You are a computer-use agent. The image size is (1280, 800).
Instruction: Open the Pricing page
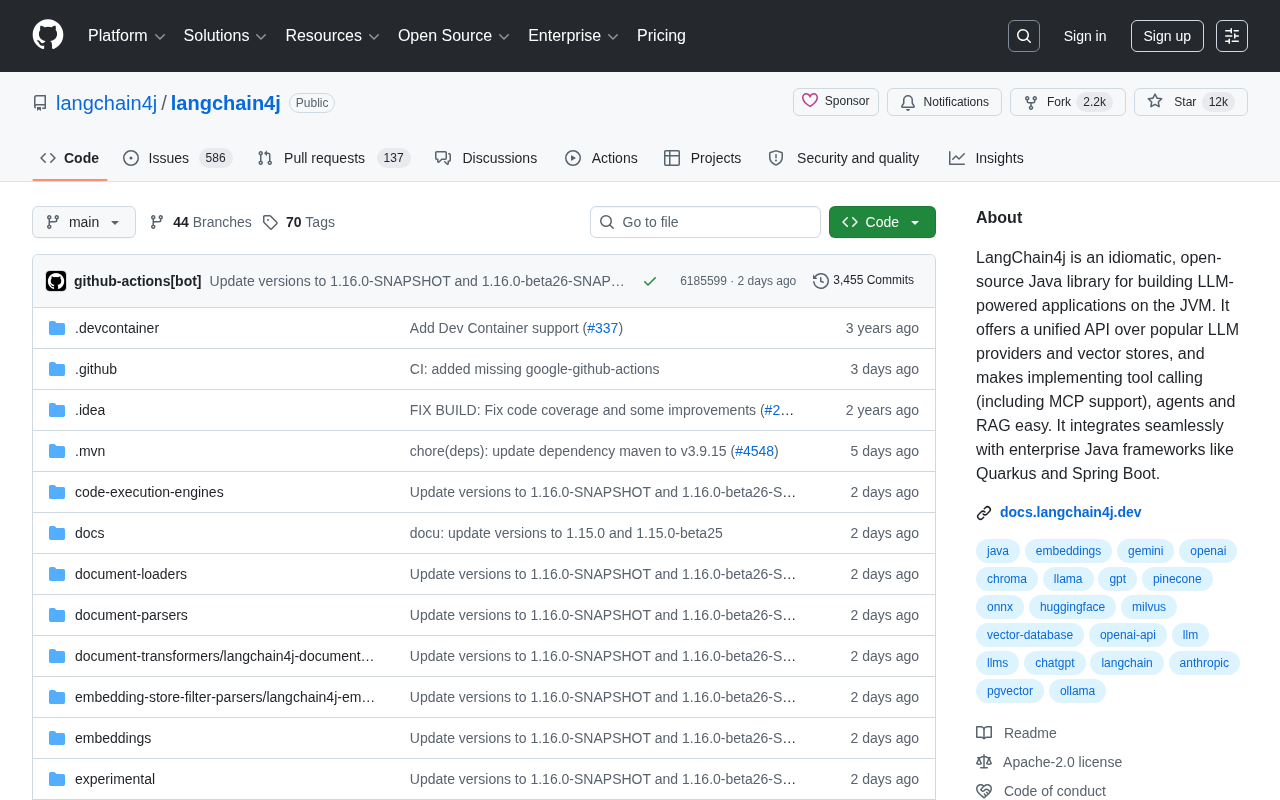pyautogui.click(x=661, y=36)
